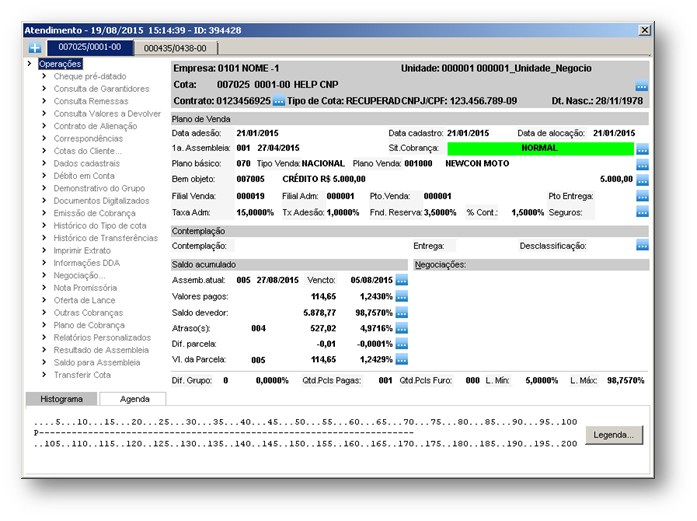This screenshot has height=521, width=697.
Task: Click the Saldo devedor value 5.878,77
Action: 320,313
